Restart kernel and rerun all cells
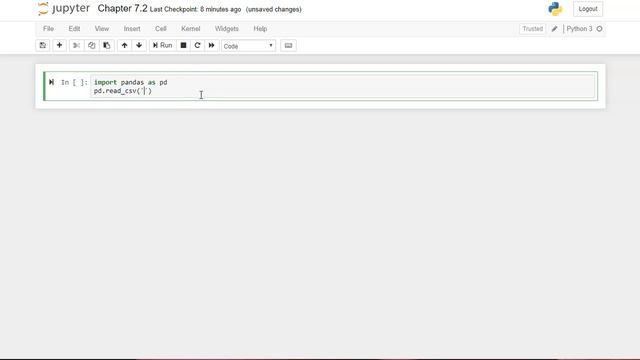 pyautogui.click(x=211, y=45)
